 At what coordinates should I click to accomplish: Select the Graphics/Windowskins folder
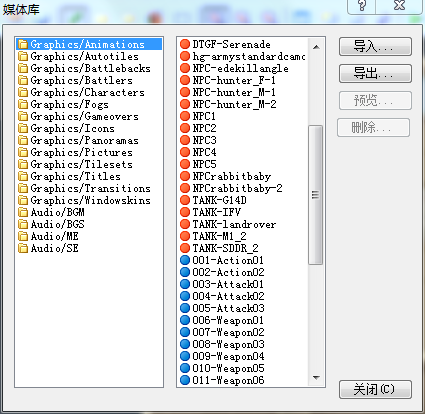(x=90, y=200)
